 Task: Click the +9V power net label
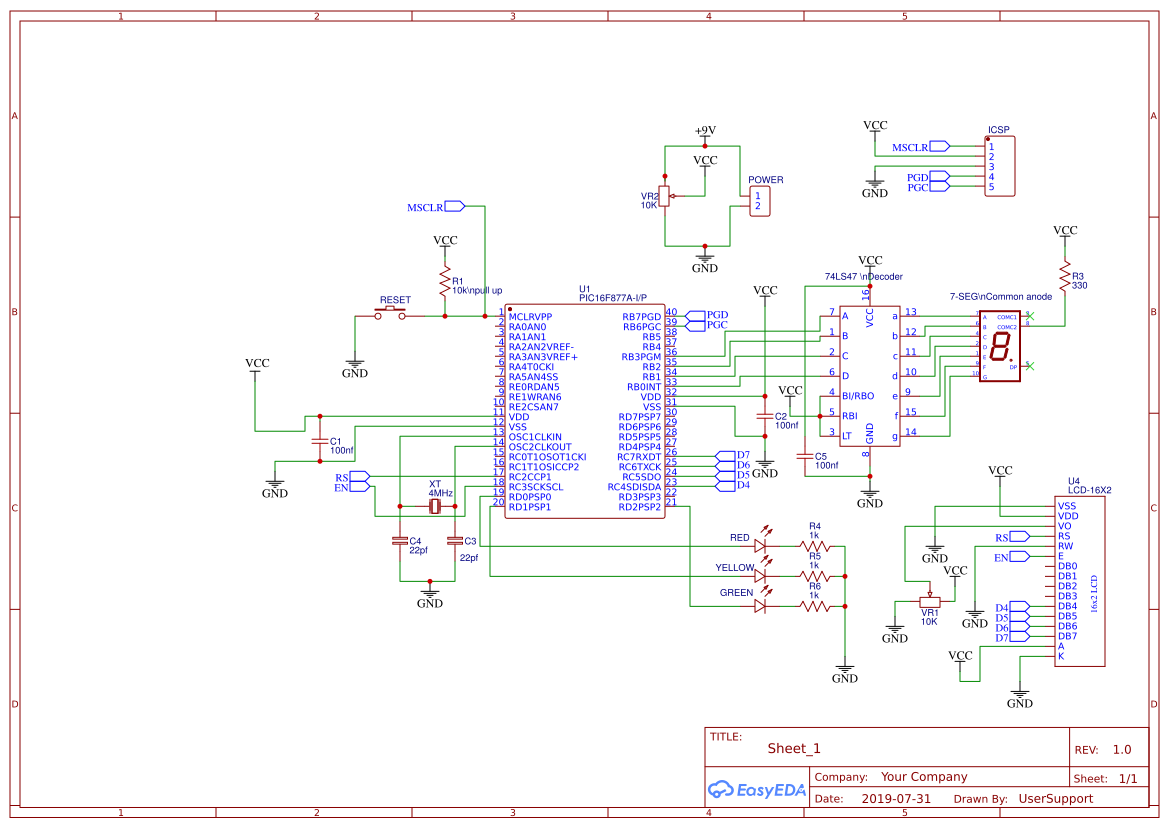(x=704, y=130)
